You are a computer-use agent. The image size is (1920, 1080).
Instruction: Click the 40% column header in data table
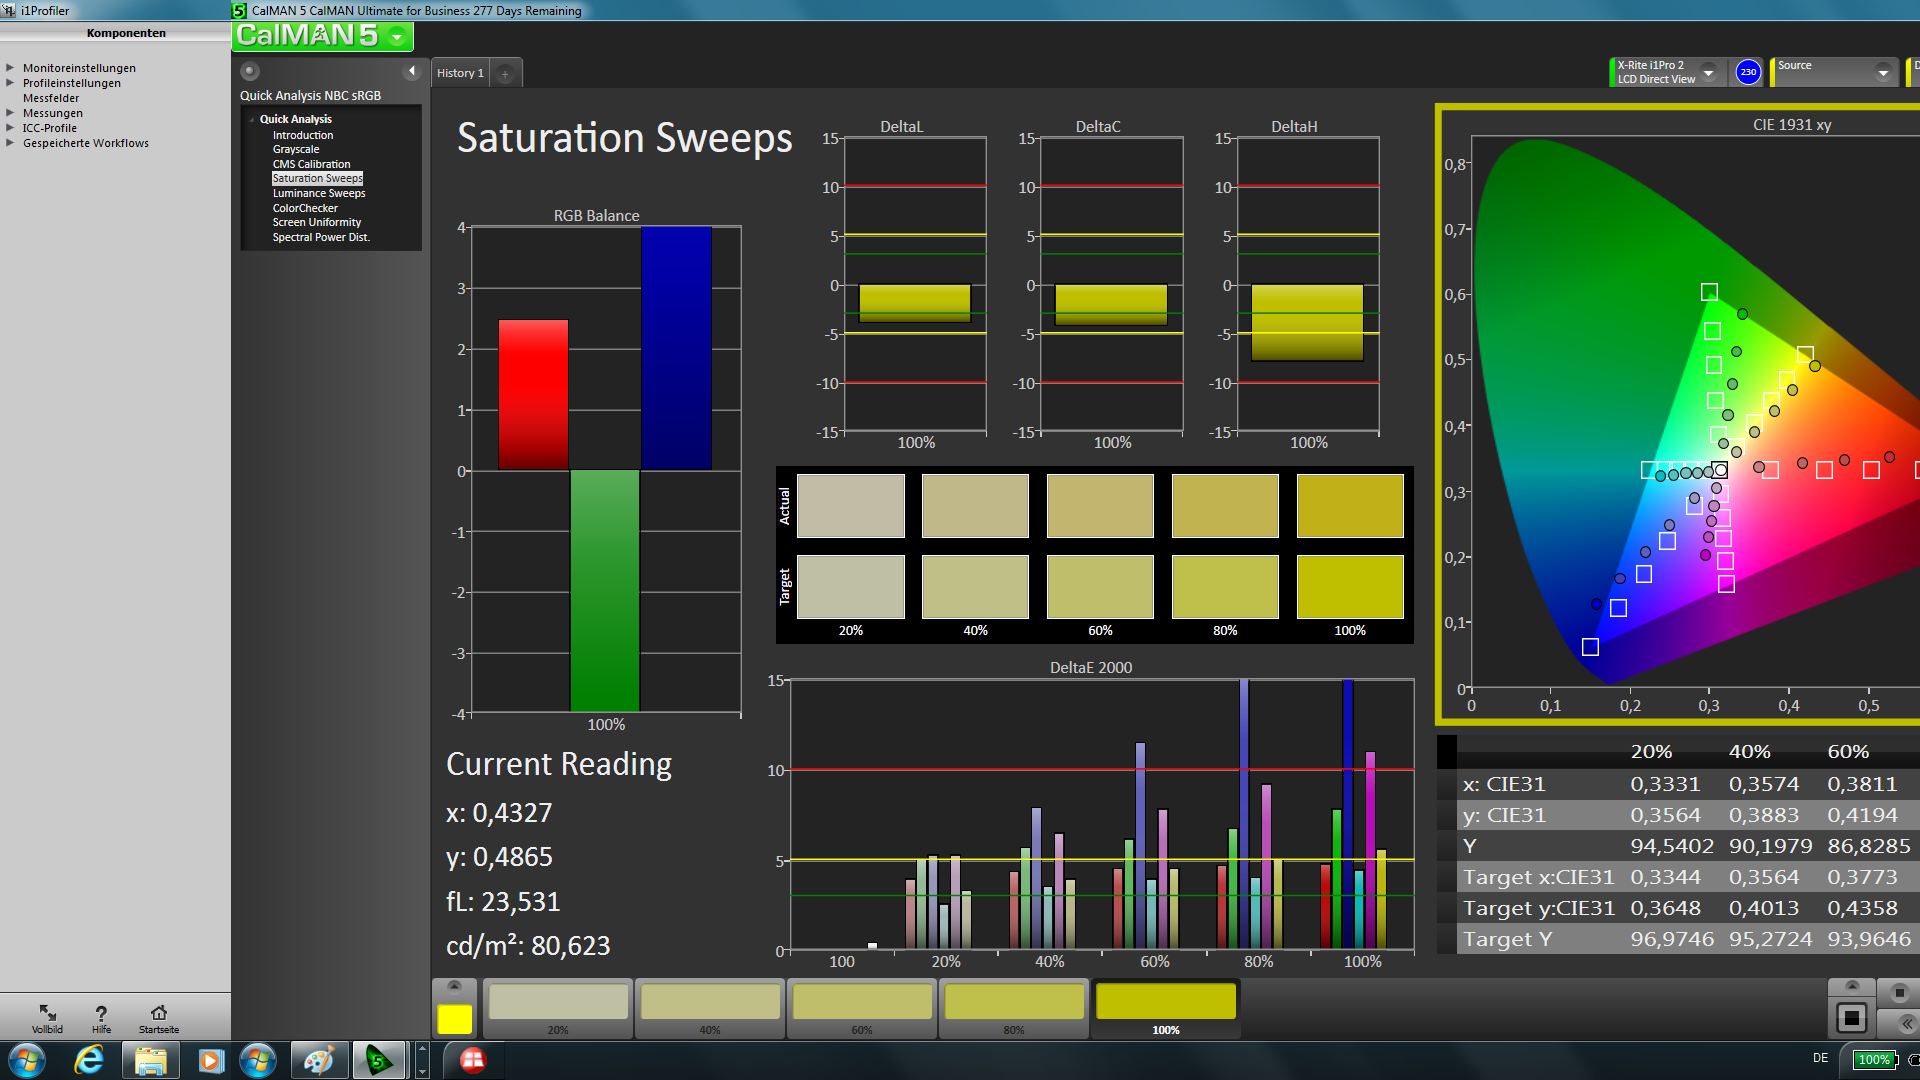click(1749, 752)
